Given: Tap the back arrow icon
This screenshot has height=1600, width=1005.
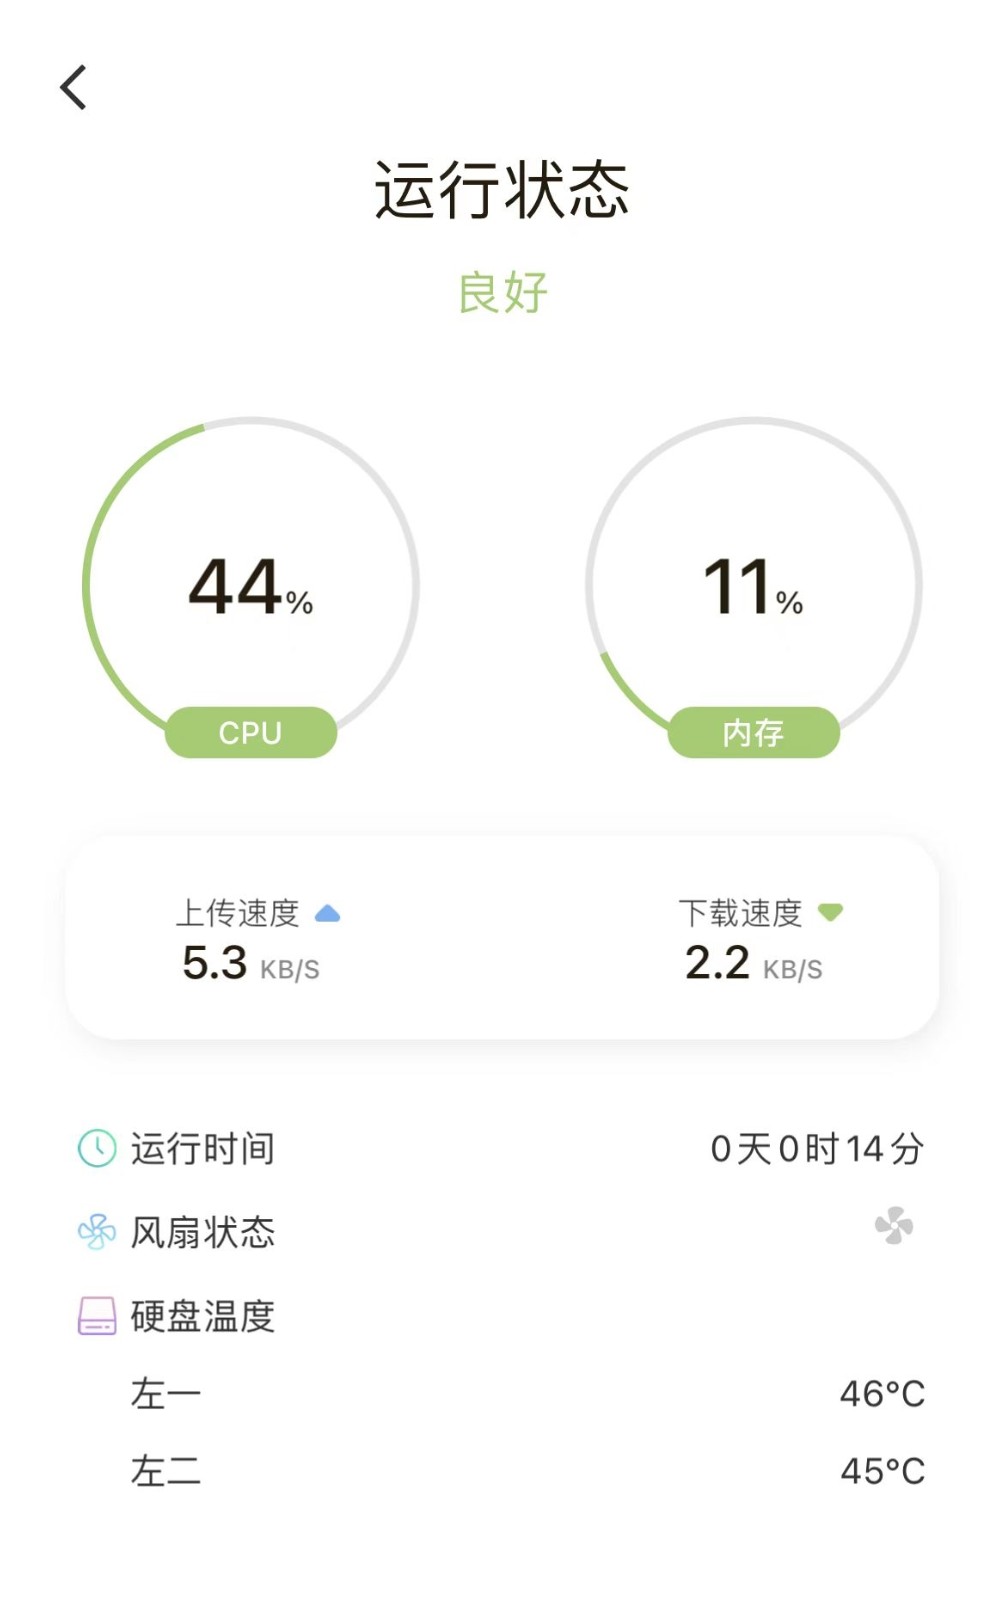Looking at the screenshot, I should (73, 87).
